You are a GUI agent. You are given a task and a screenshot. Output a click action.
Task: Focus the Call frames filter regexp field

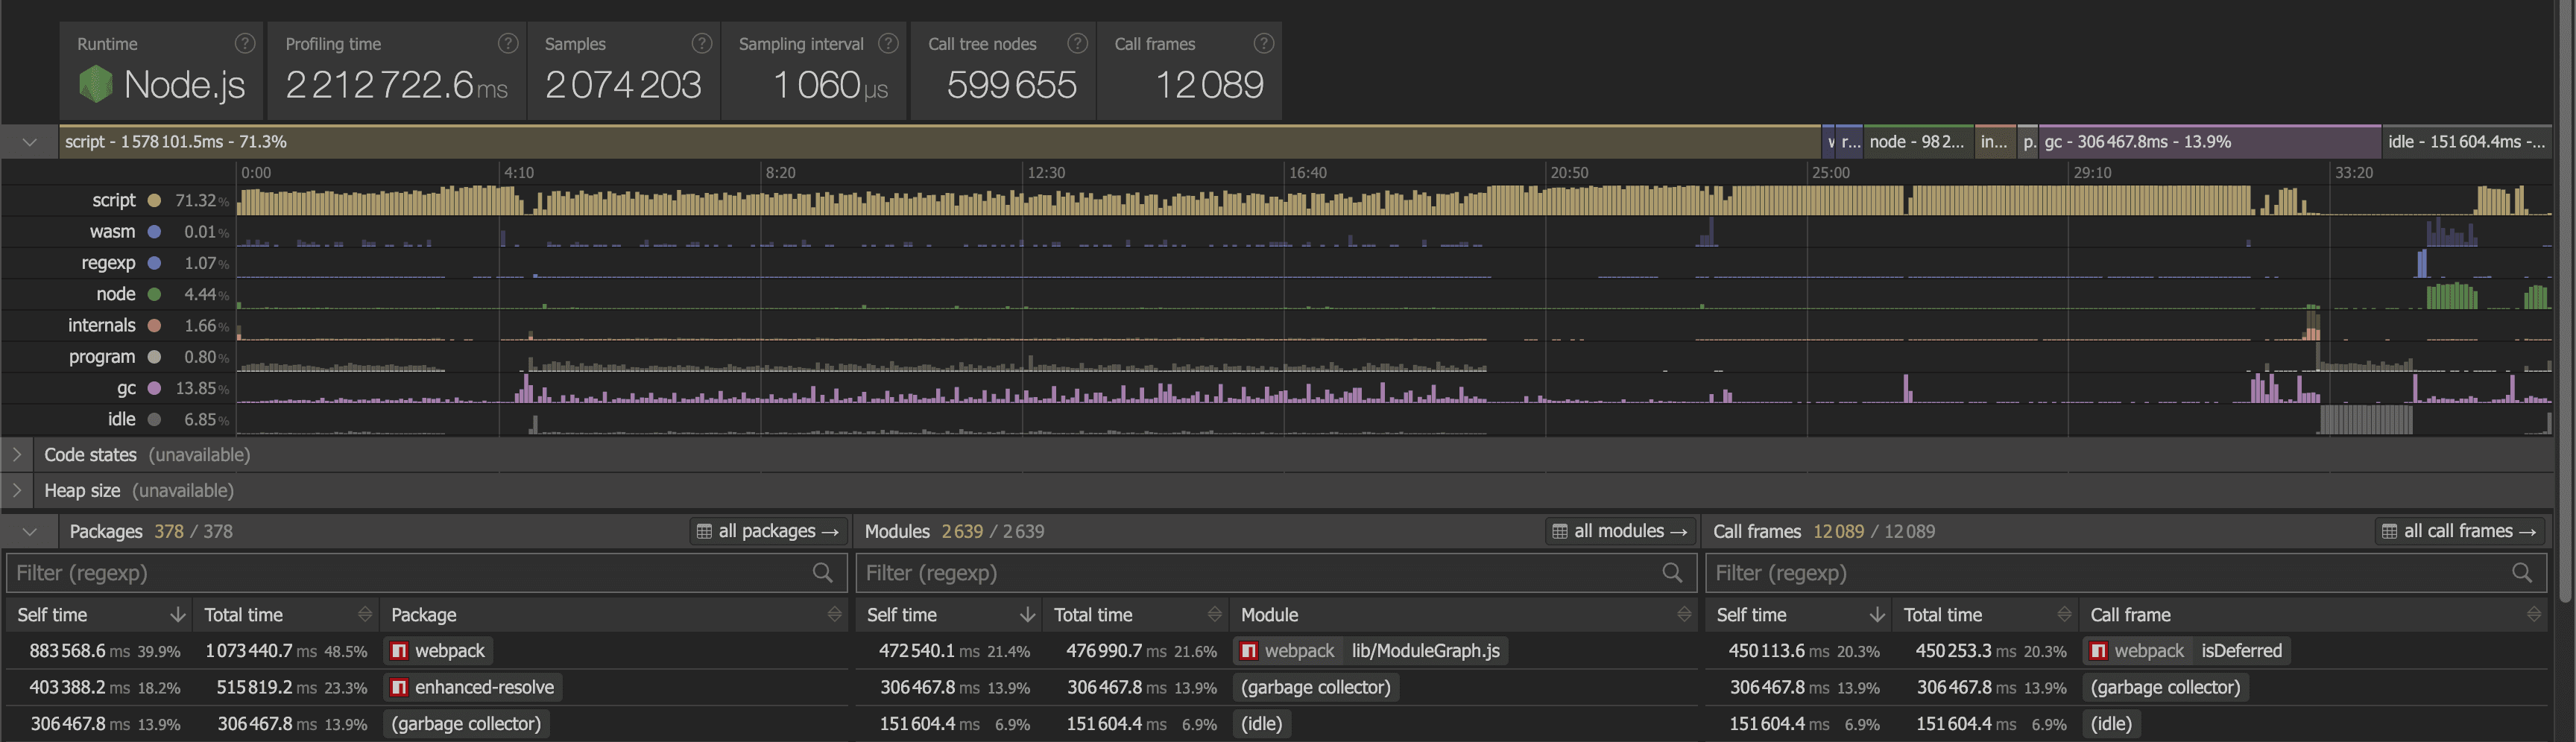point(2126,572)
